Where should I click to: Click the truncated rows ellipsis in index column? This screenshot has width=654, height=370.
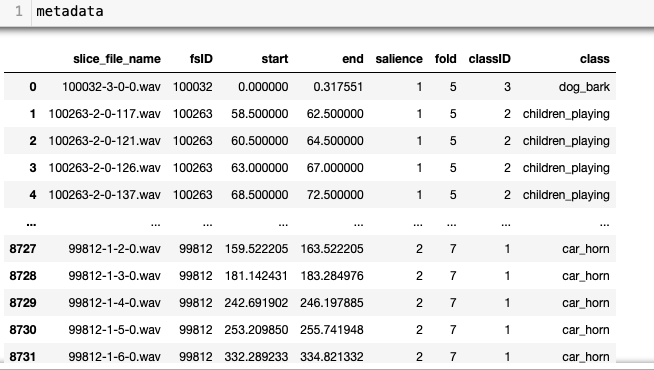(31, 224)
